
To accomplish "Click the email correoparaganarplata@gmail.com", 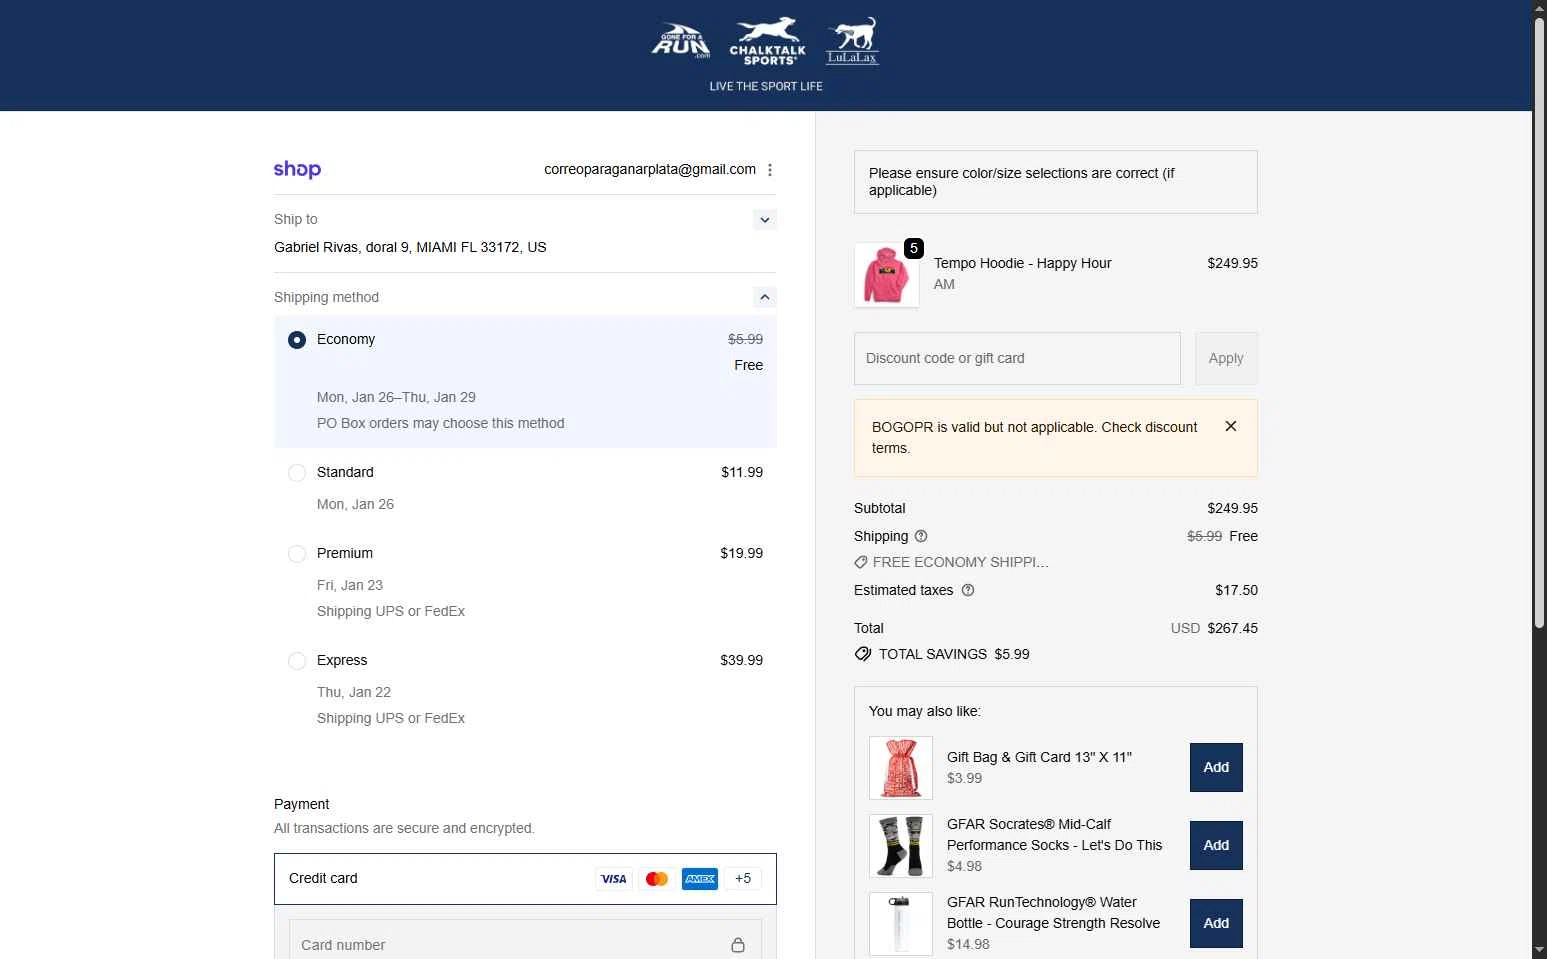I will (650, 169).
